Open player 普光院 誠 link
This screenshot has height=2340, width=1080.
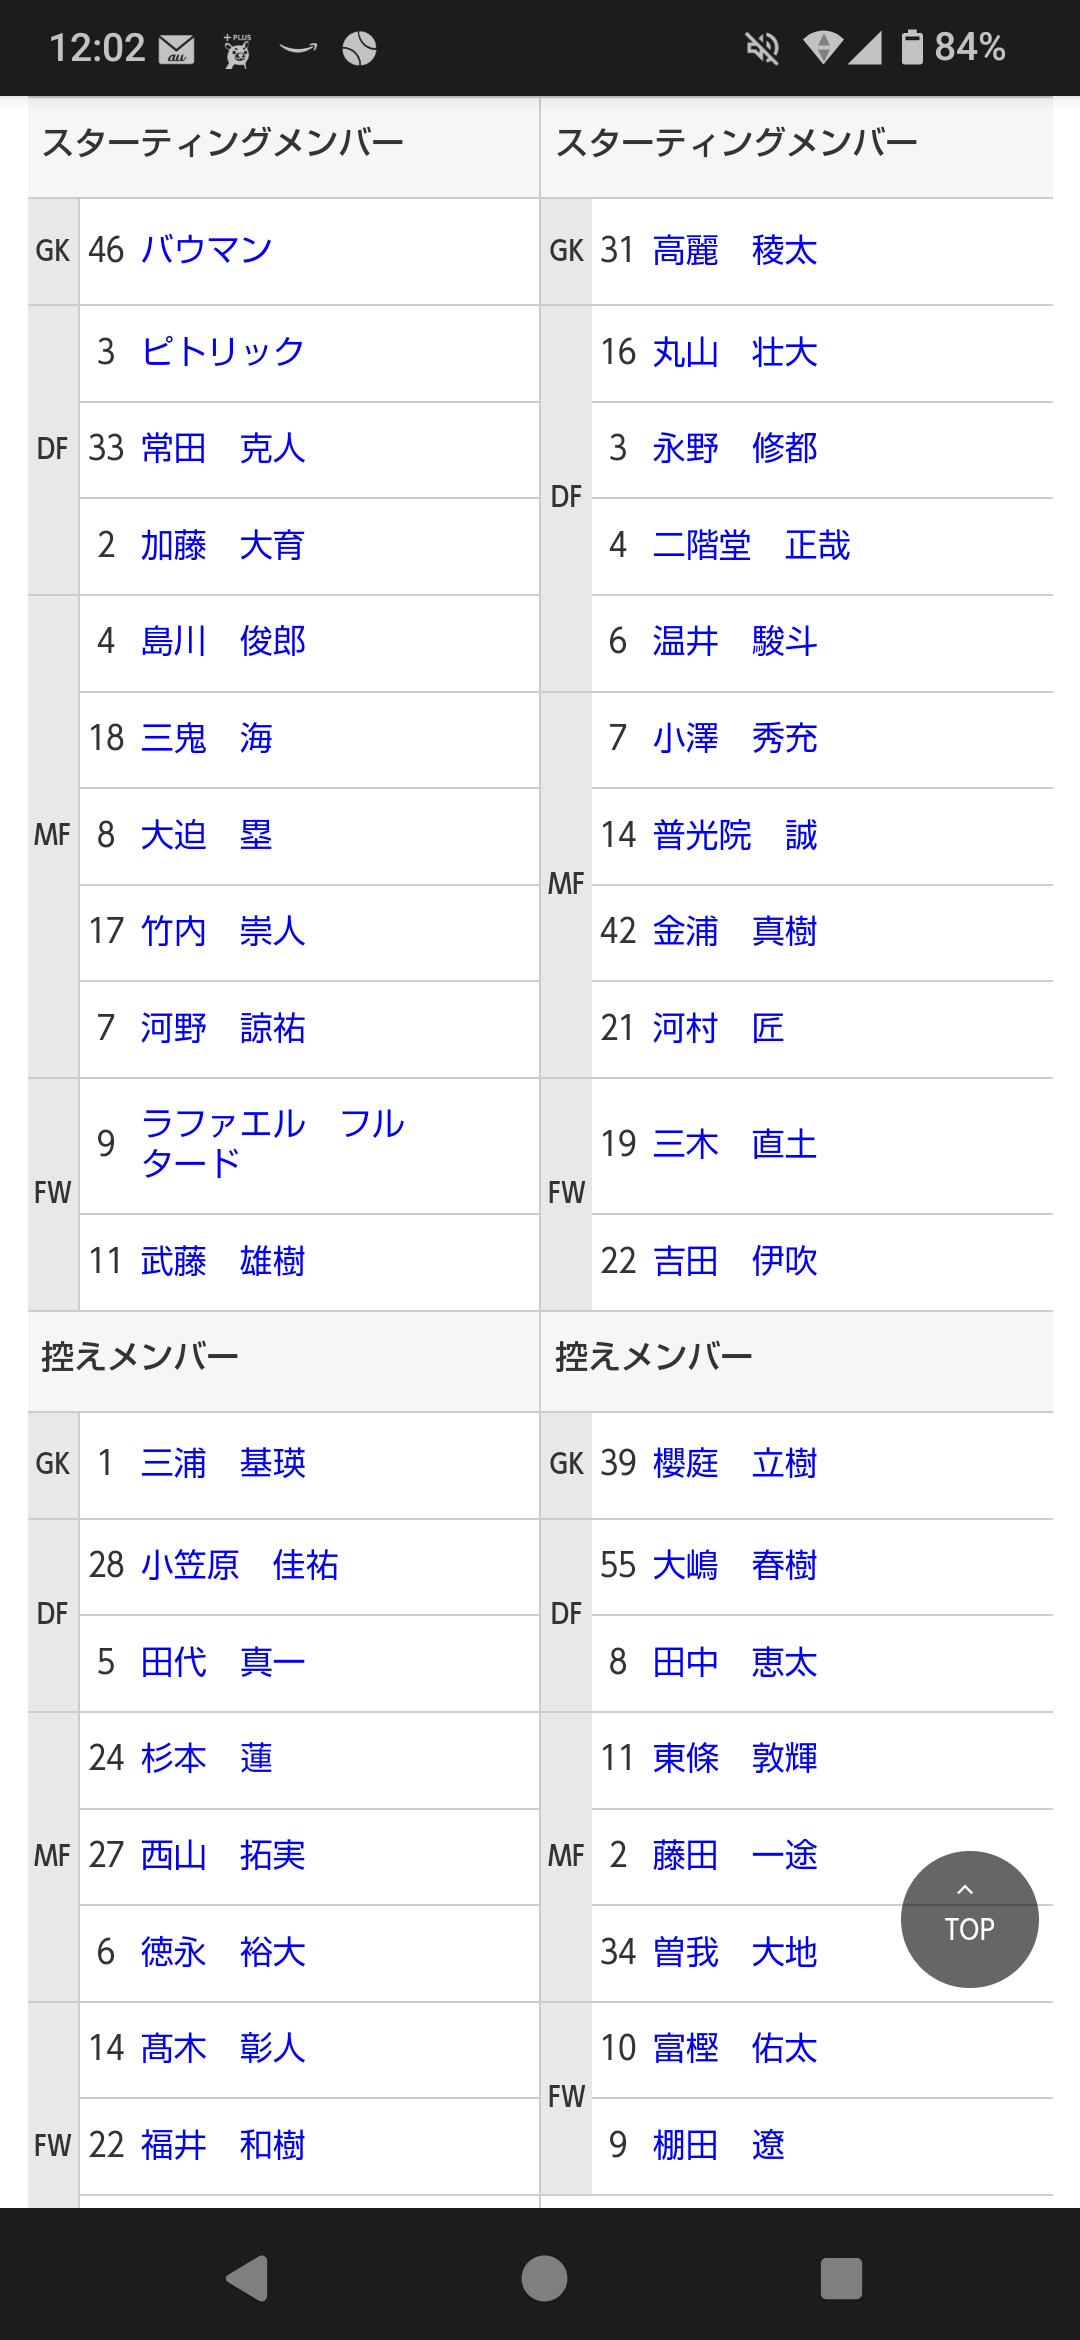(x=735, y=835)
